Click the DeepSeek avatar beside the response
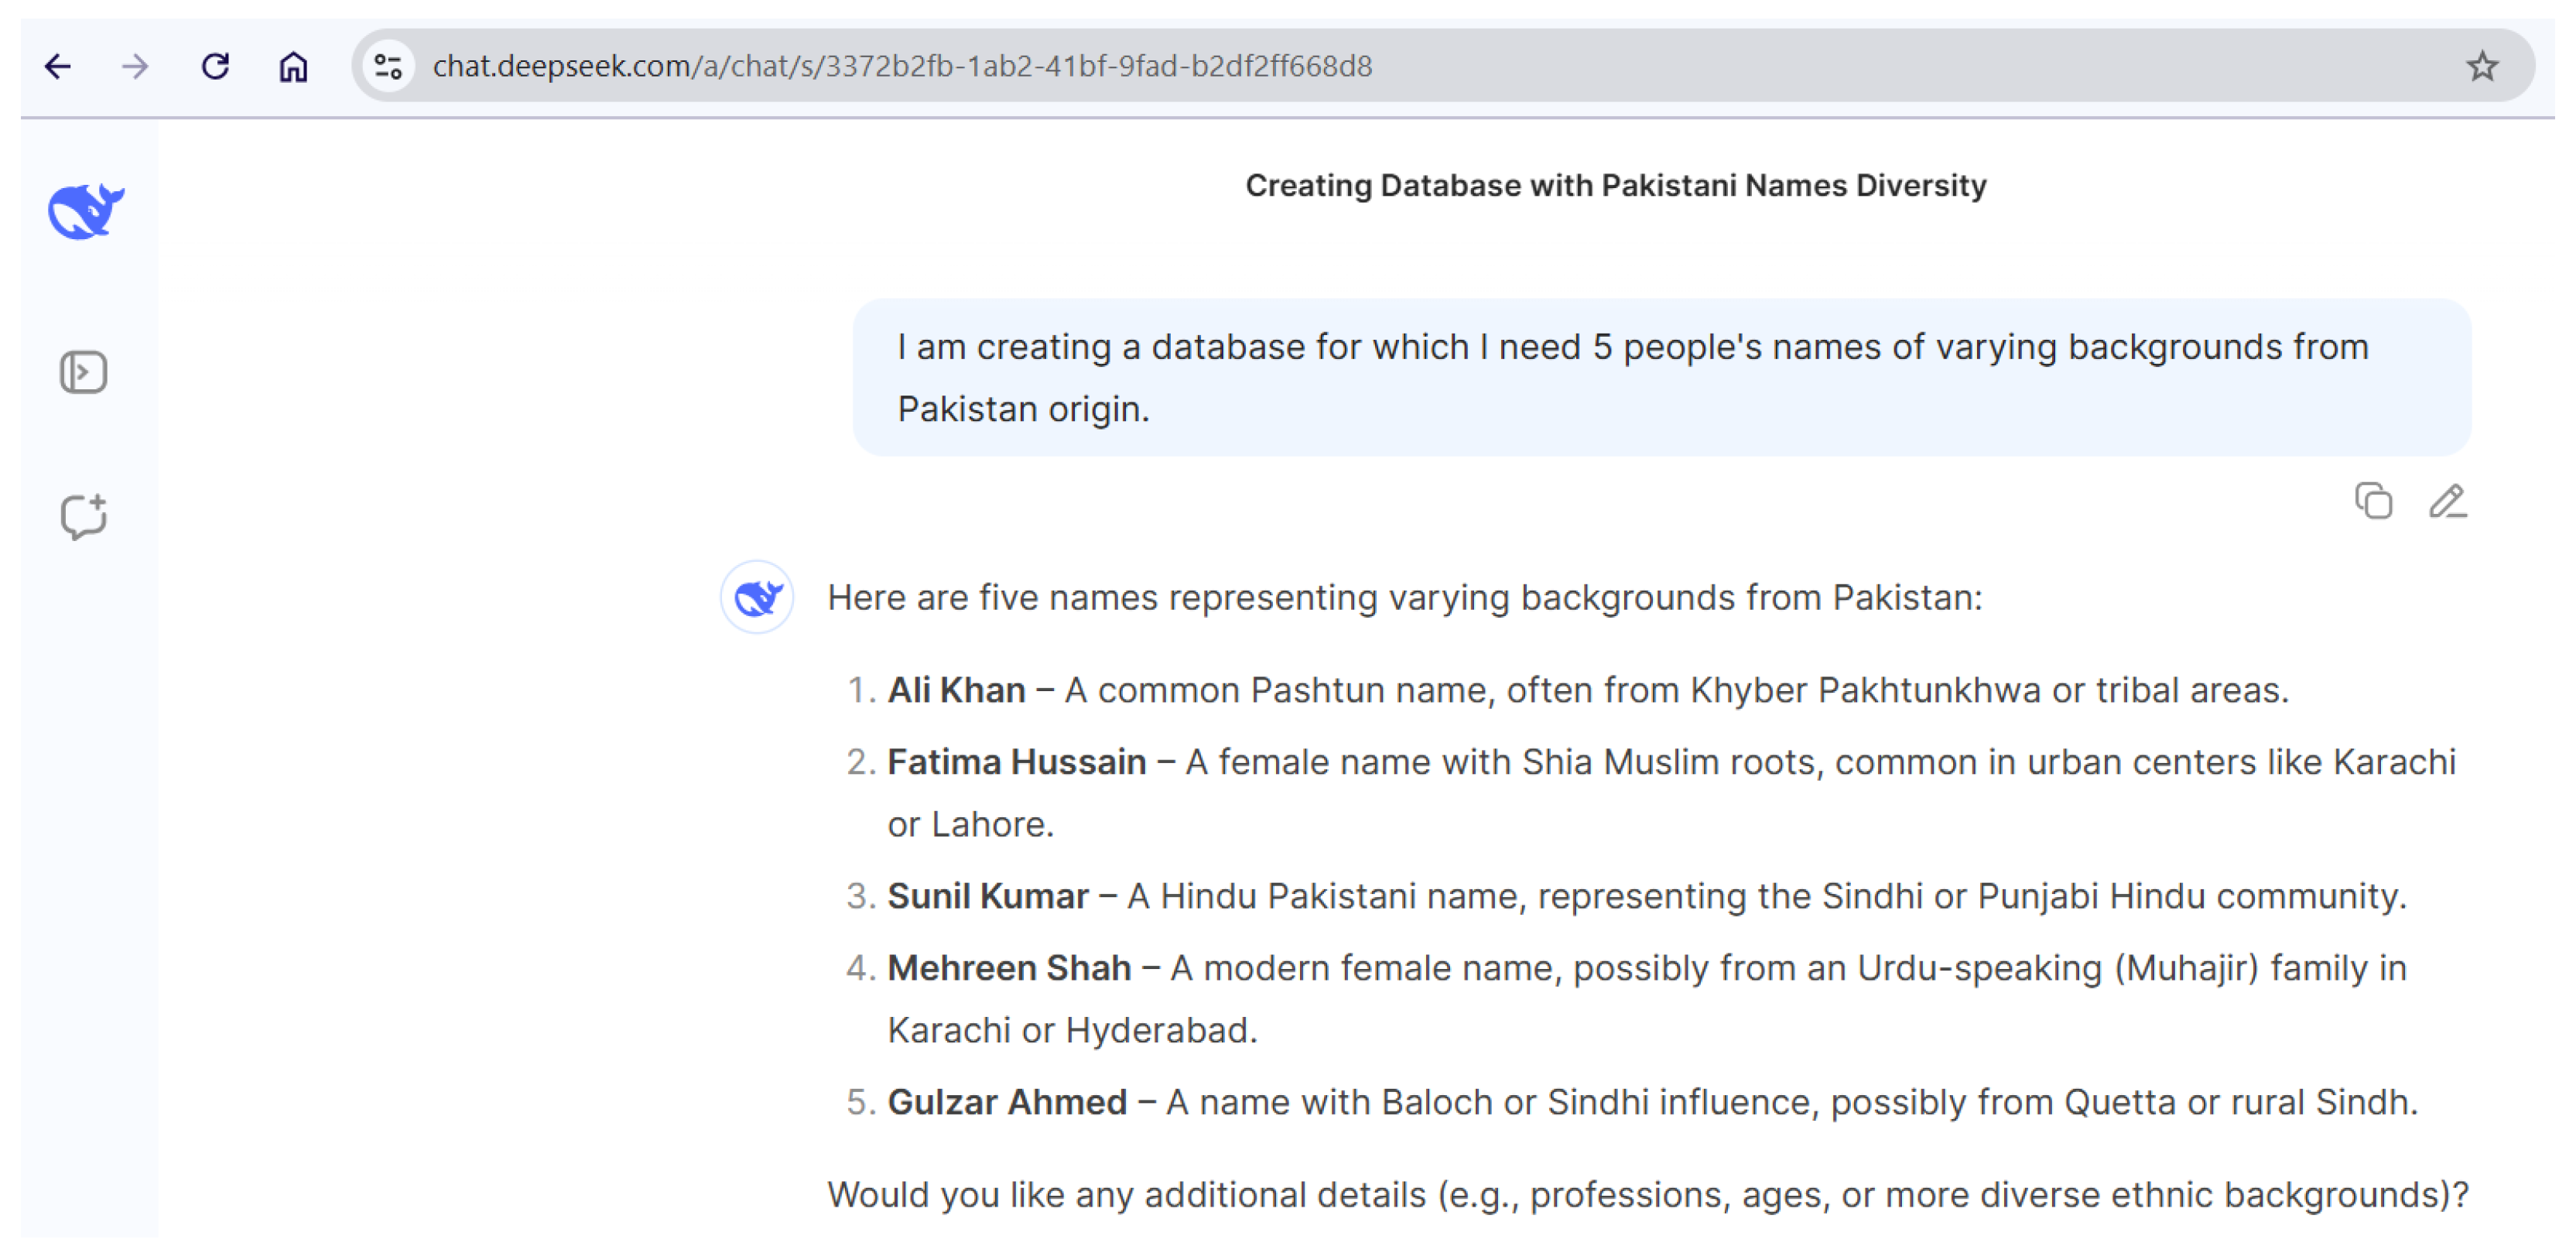 coord(757,597)
